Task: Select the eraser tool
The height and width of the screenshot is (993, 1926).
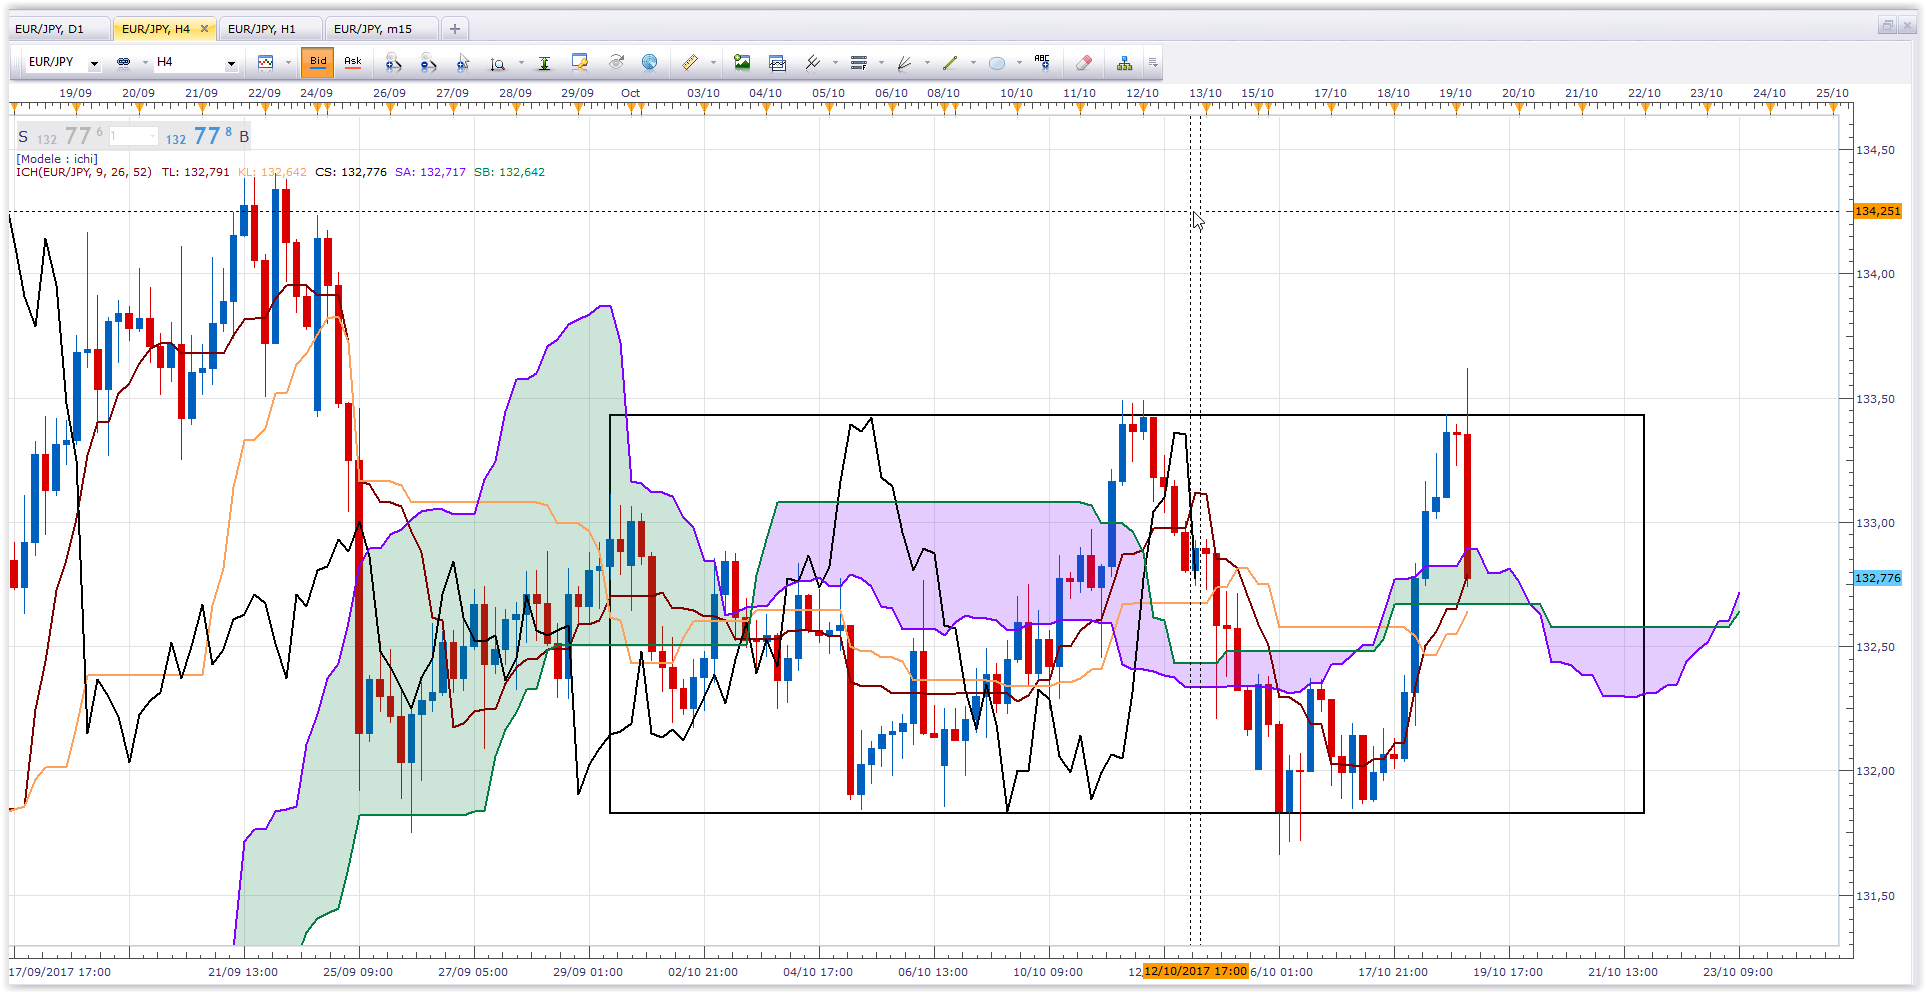Action: point(1083,62)
